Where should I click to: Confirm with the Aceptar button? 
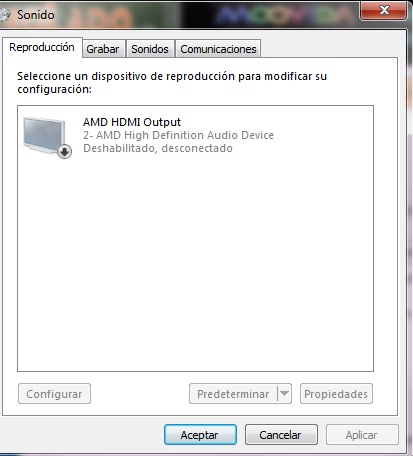(x=200, y=435)
